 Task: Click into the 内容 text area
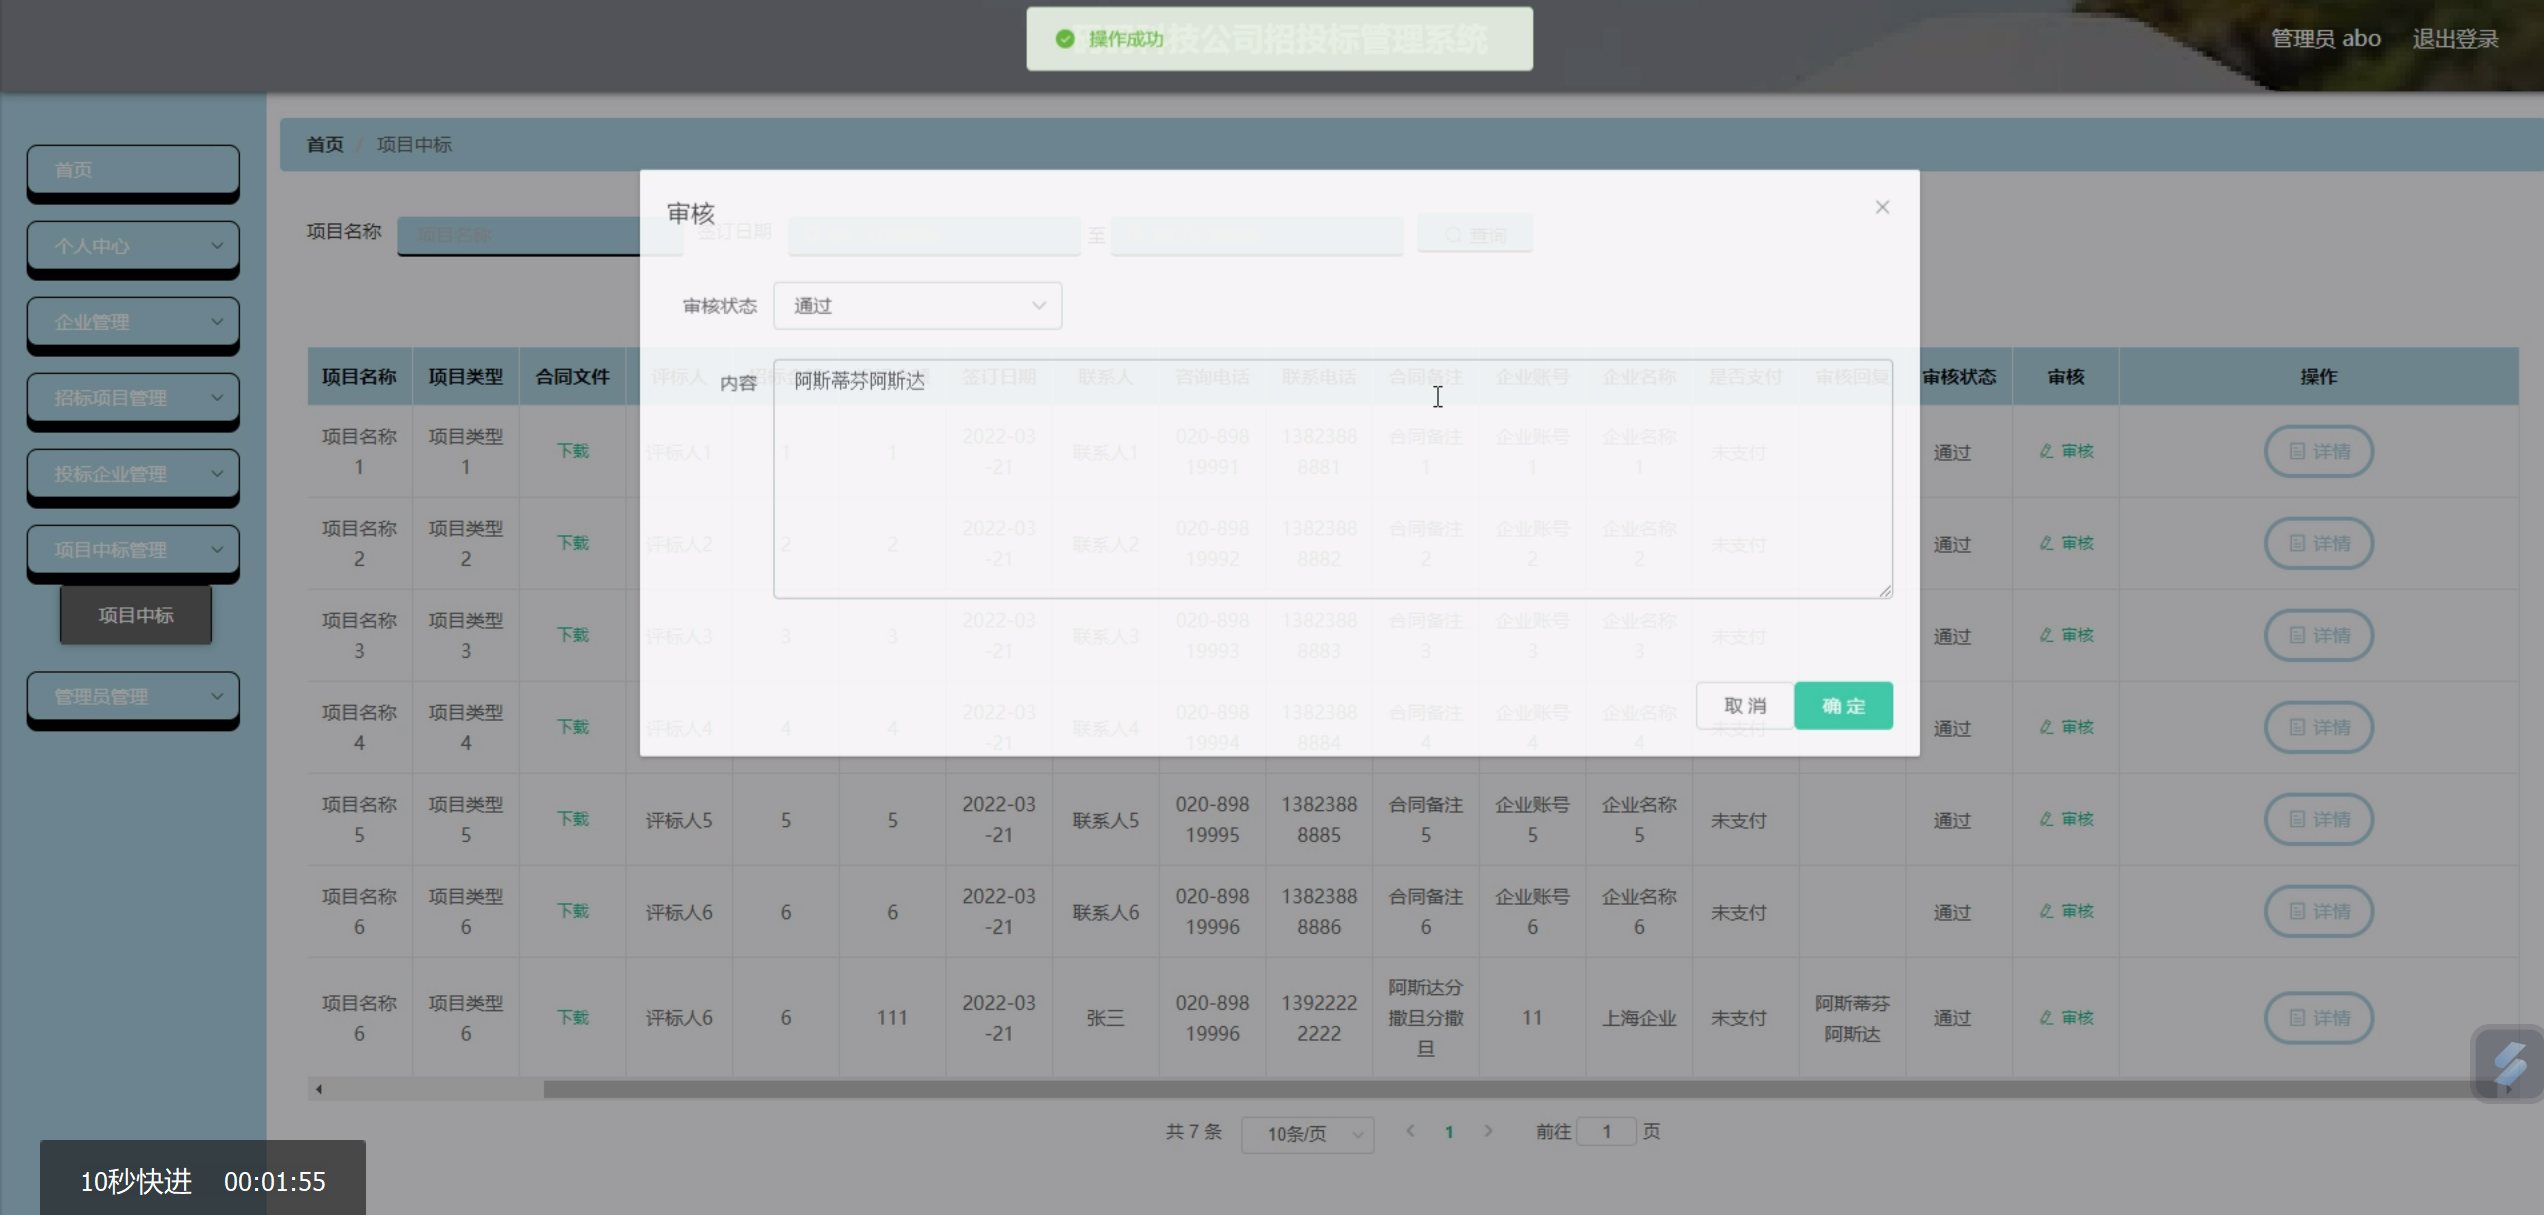[x=1332, y=479]
